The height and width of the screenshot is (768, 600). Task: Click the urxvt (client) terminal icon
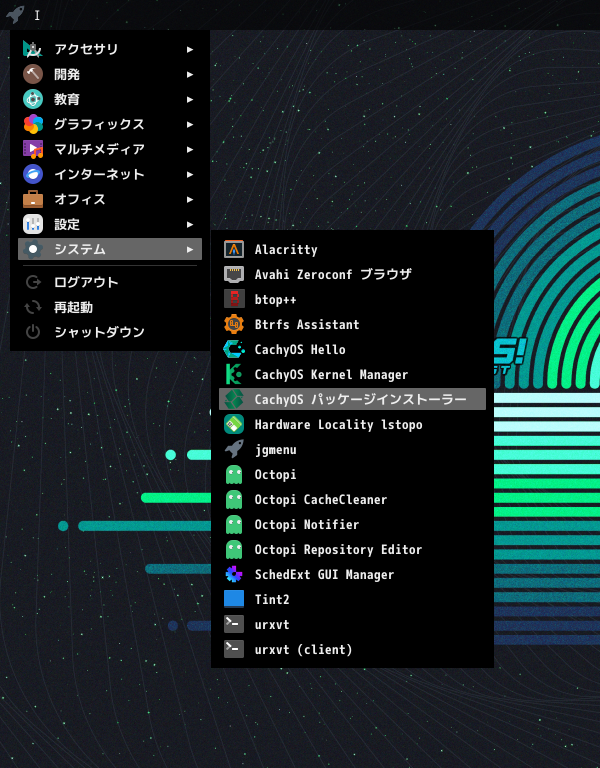234,649
